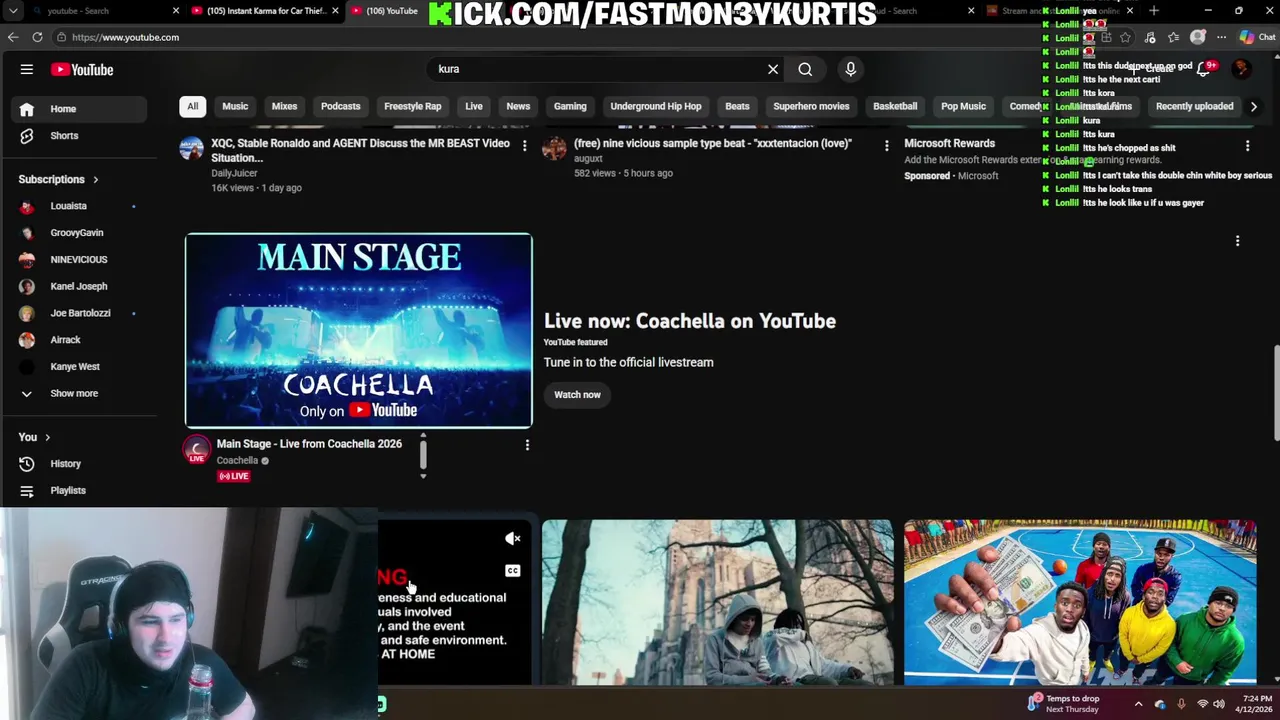Image resolution: width=1280 pixels, height=720 pixels.
Task: Click the magnifier search button
Action: pyautogui.click(x=805, y=69)
